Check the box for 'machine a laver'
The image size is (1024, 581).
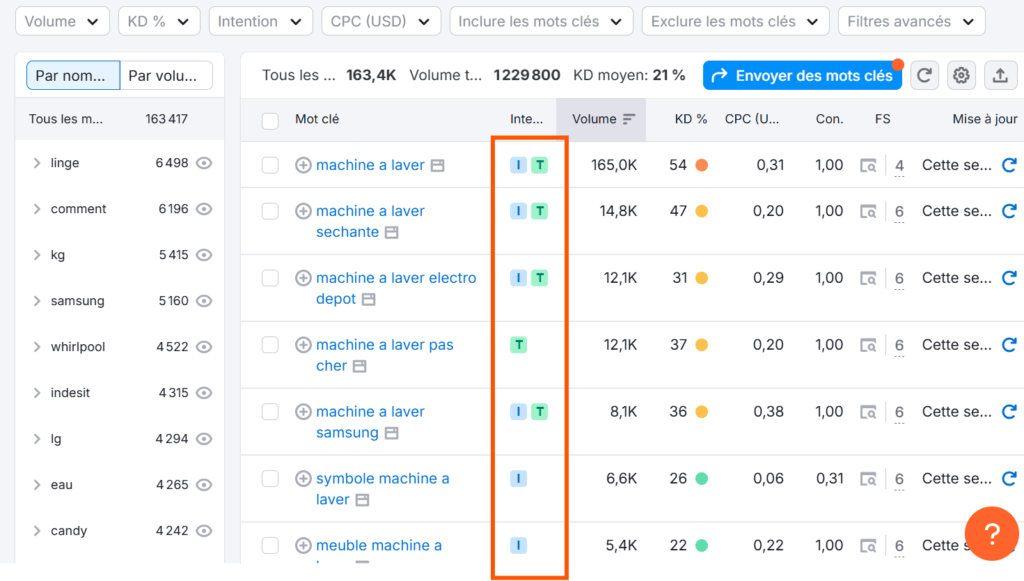tap(270, 165)
